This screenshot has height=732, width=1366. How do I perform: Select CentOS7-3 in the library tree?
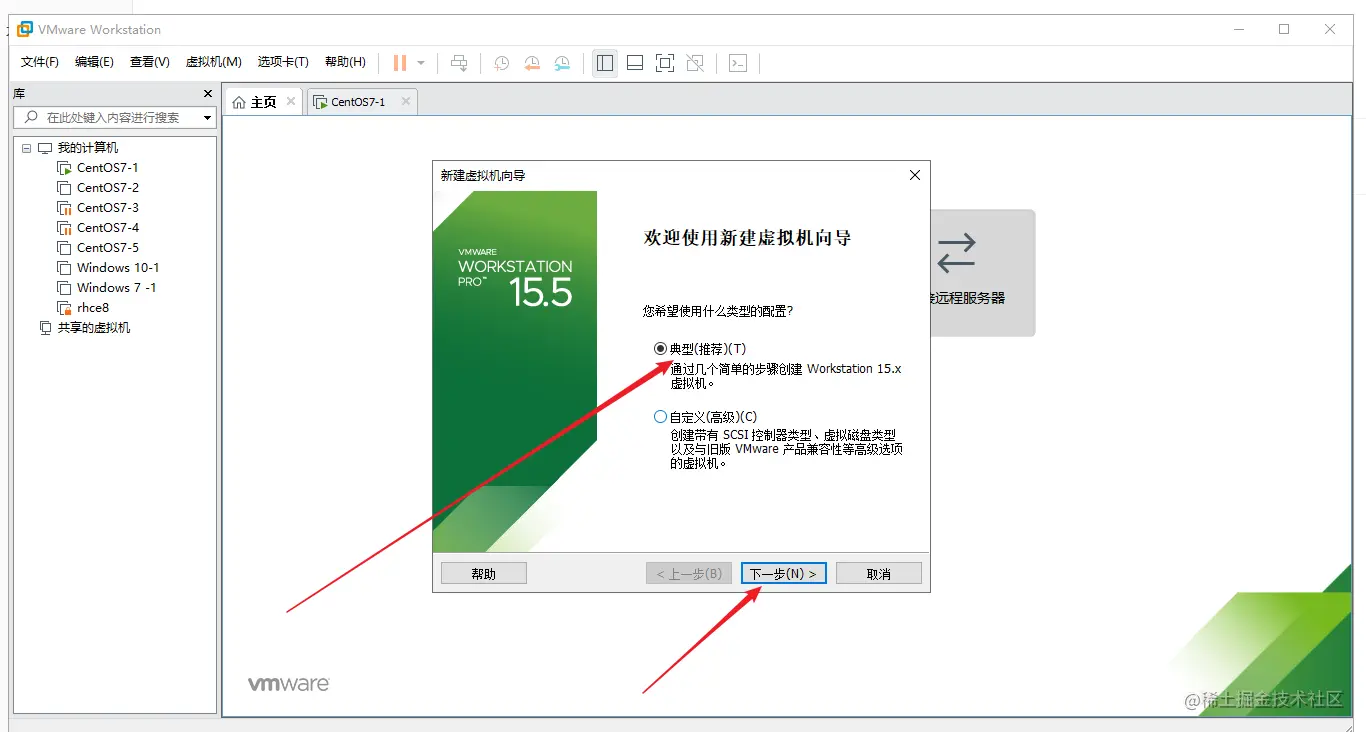coord(108,208)
